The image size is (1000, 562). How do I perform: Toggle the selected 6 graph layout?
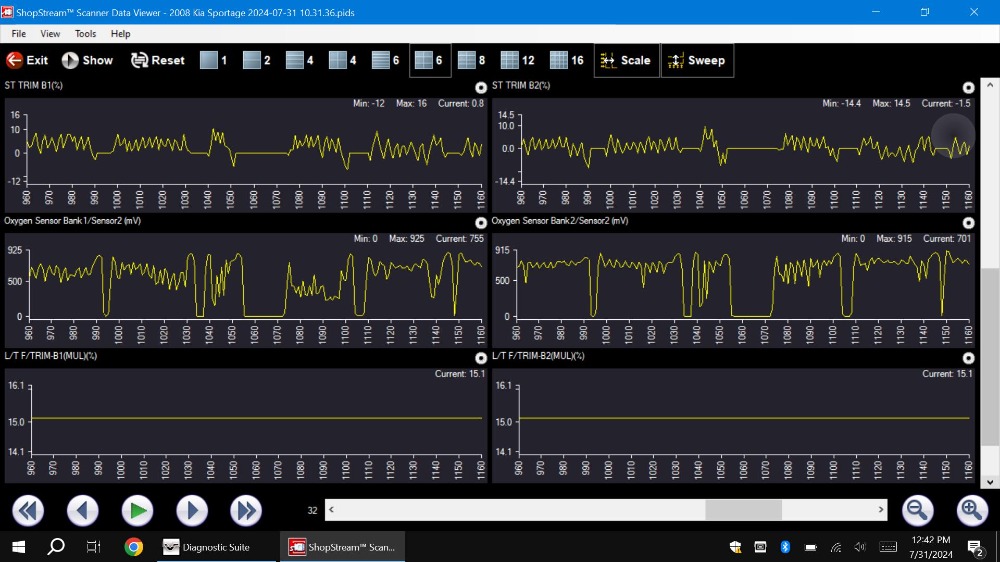pos(430,60)
